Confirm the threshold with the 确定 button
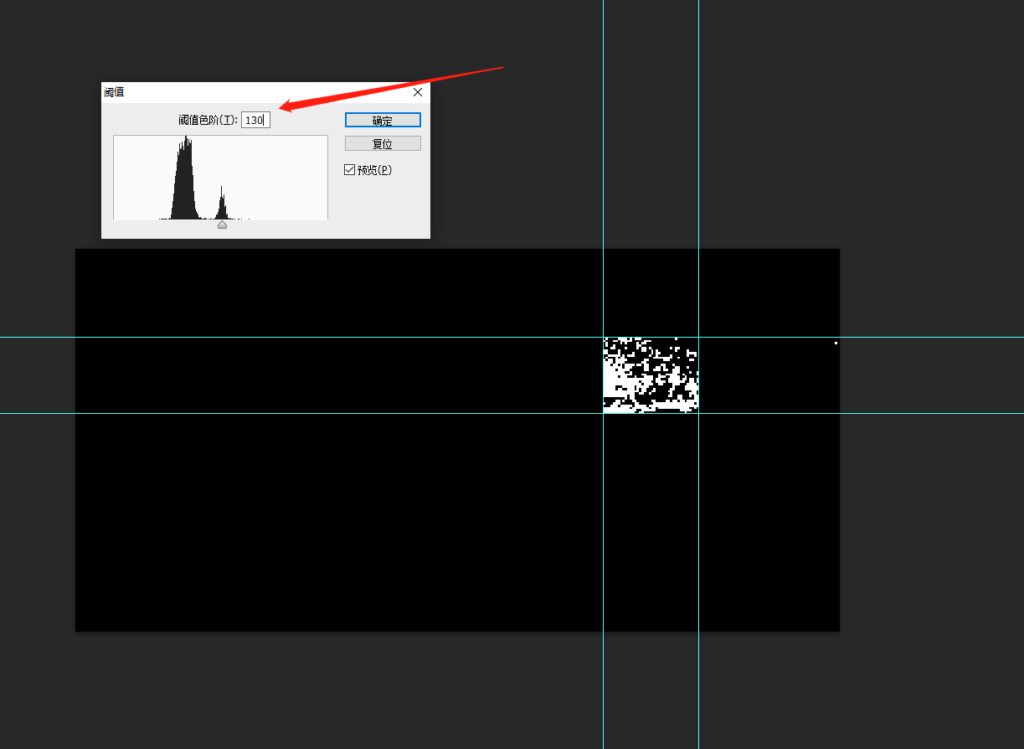This screenshot has width=1024, height=749. pyautogui.click(x=382, y=120)
